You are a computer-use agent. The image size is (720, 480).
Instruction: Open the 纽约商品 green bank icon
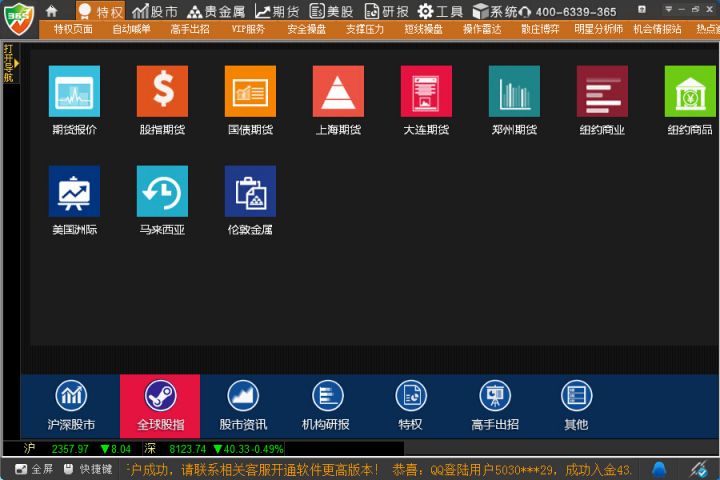690,92
